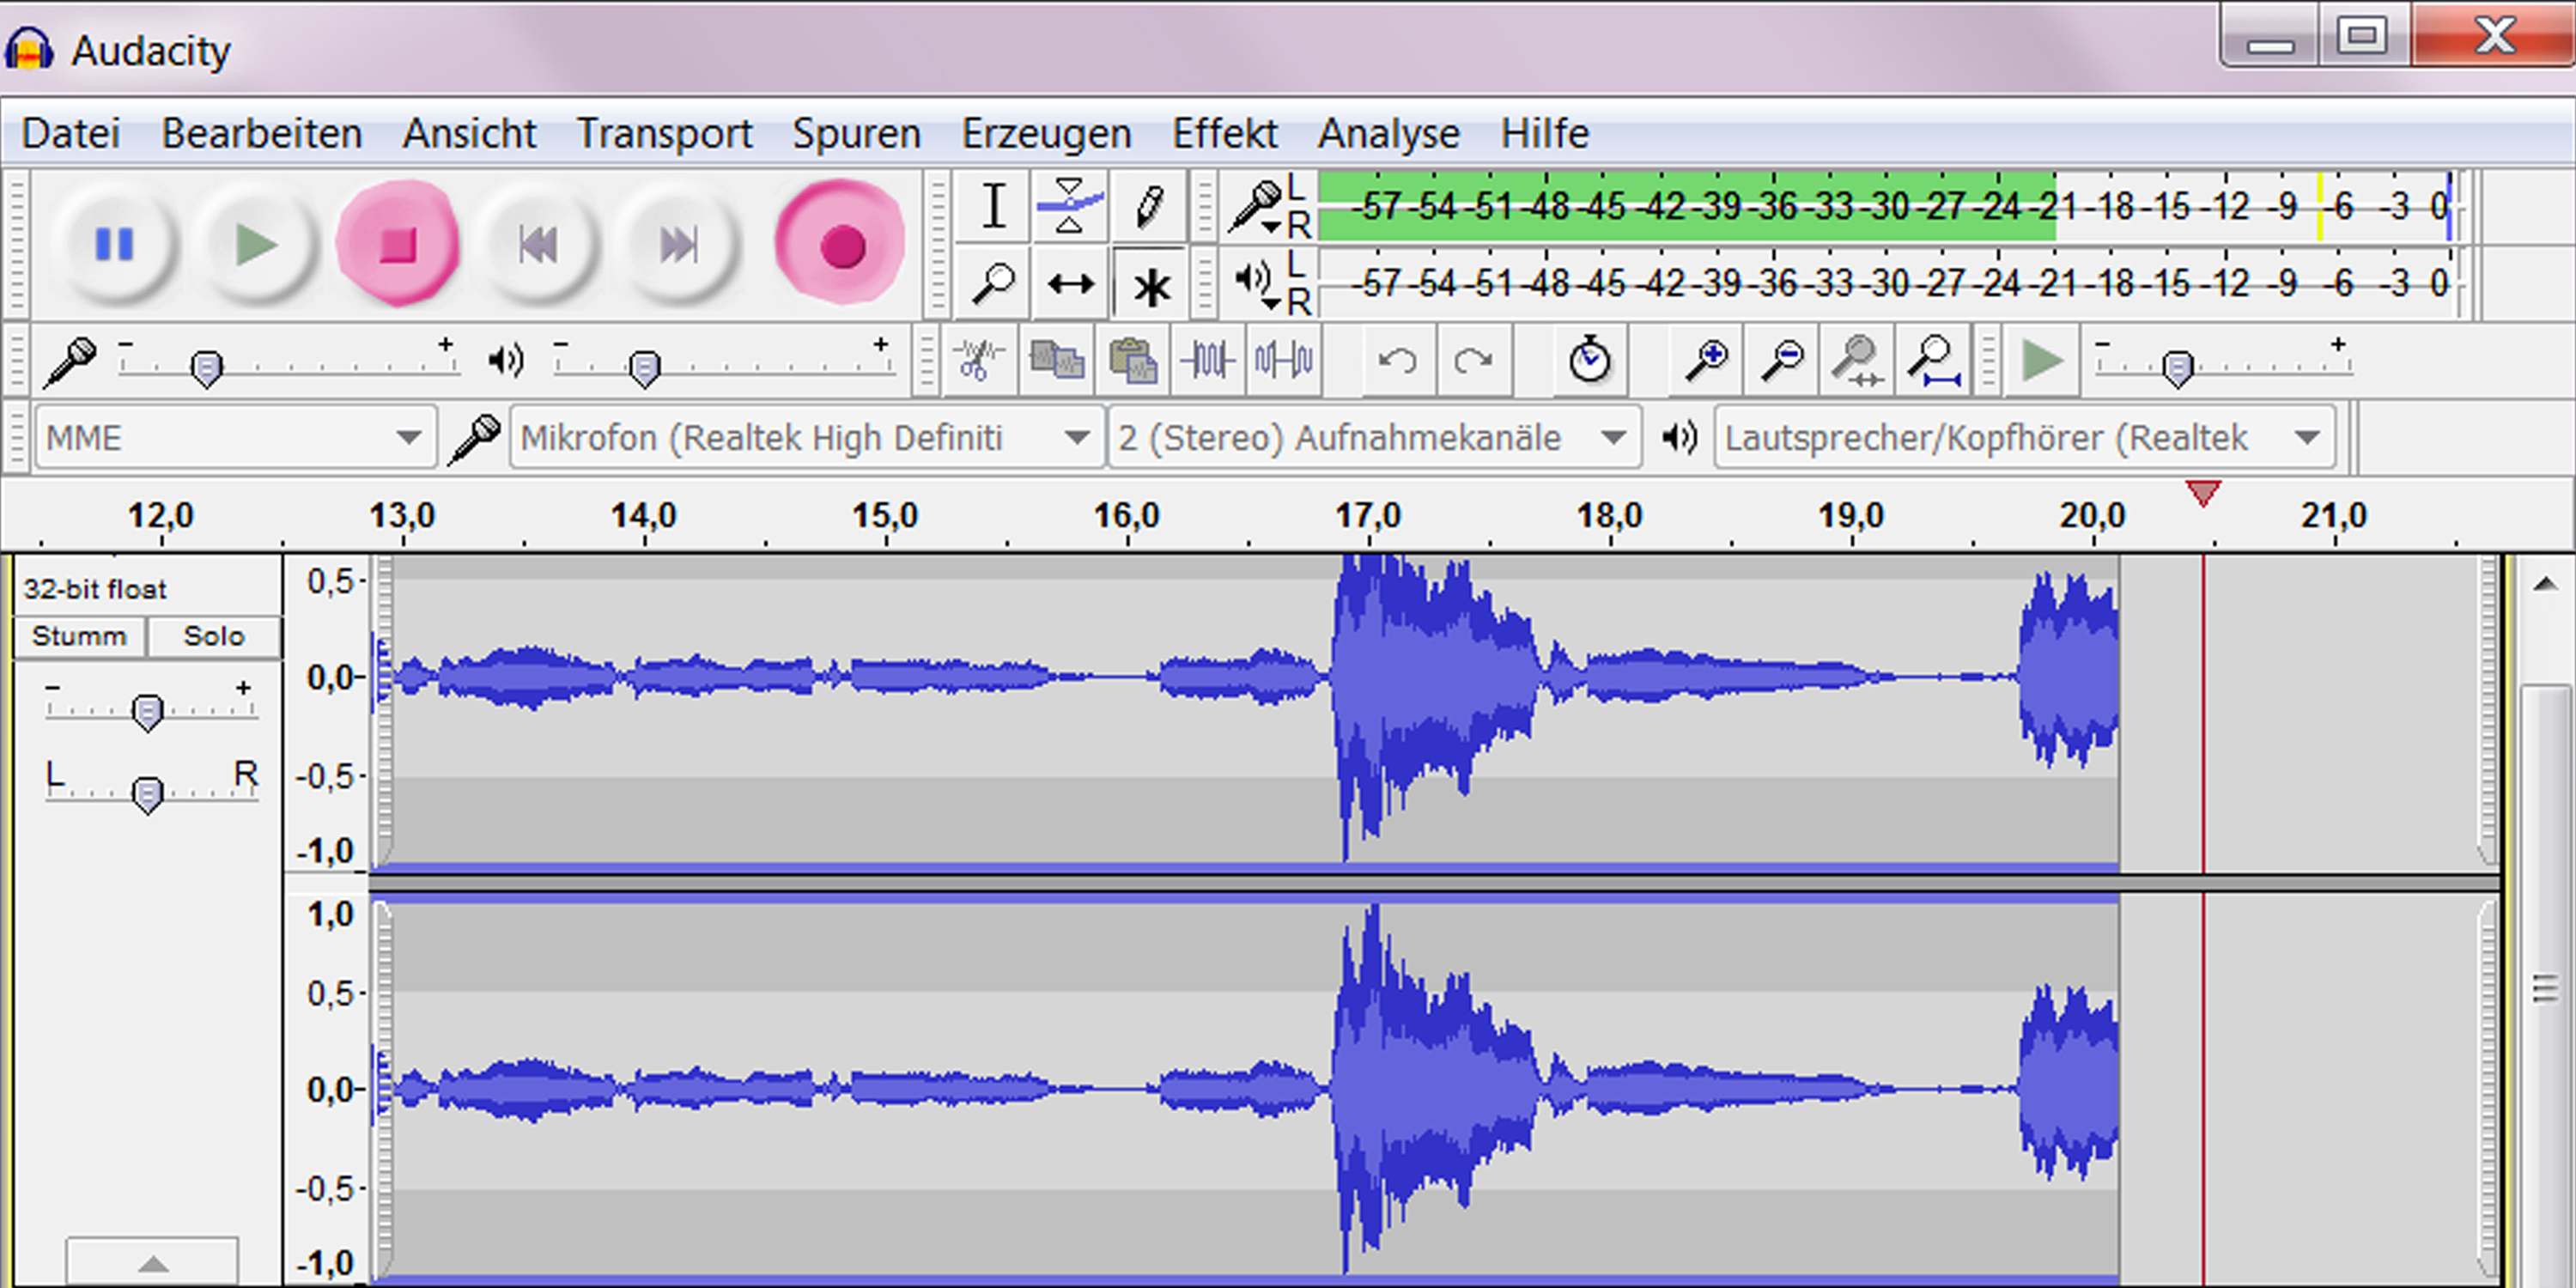Choose the Multi-Tool asterisk icon

click(x=1151, y=287)
